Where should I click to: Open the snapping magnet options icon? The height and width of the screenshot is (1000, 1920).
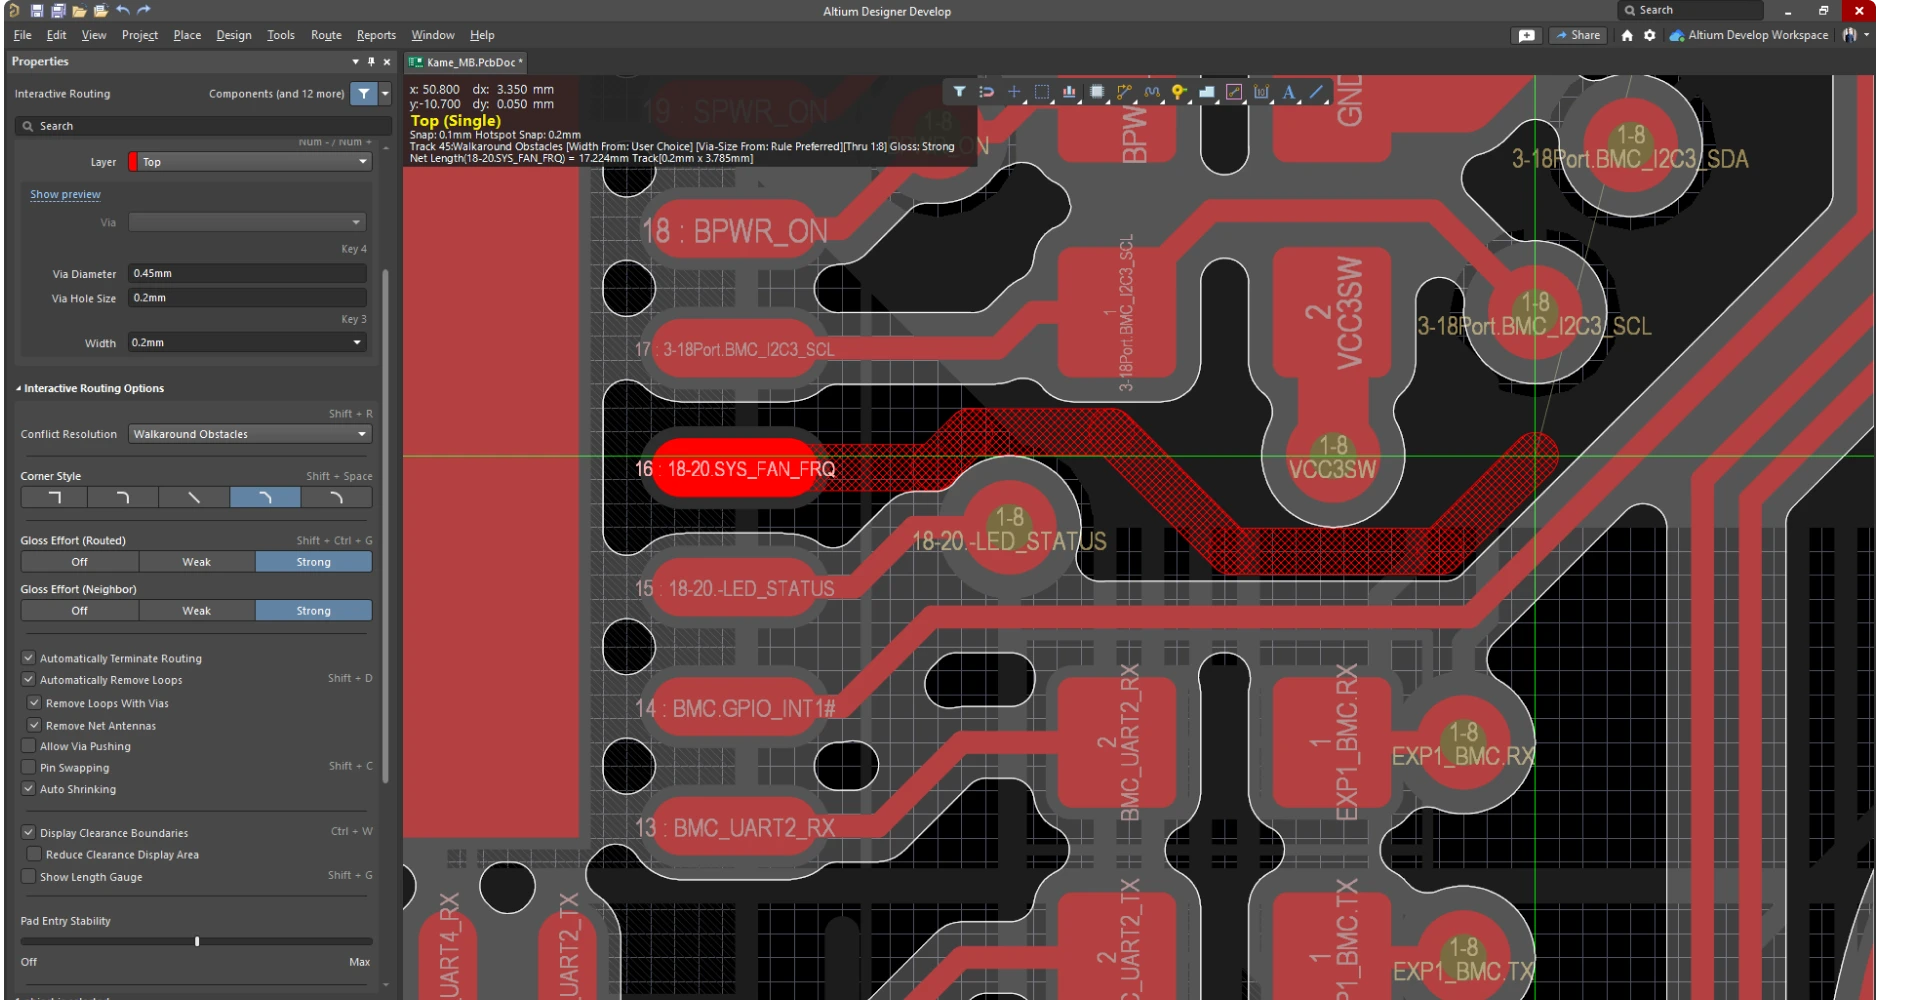coord(987,92)
